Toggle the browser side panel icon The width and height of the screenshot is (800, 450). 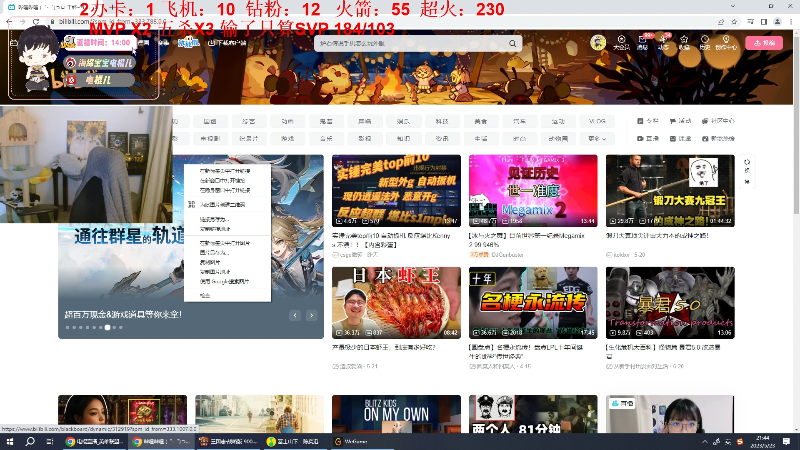click(764, 22)
